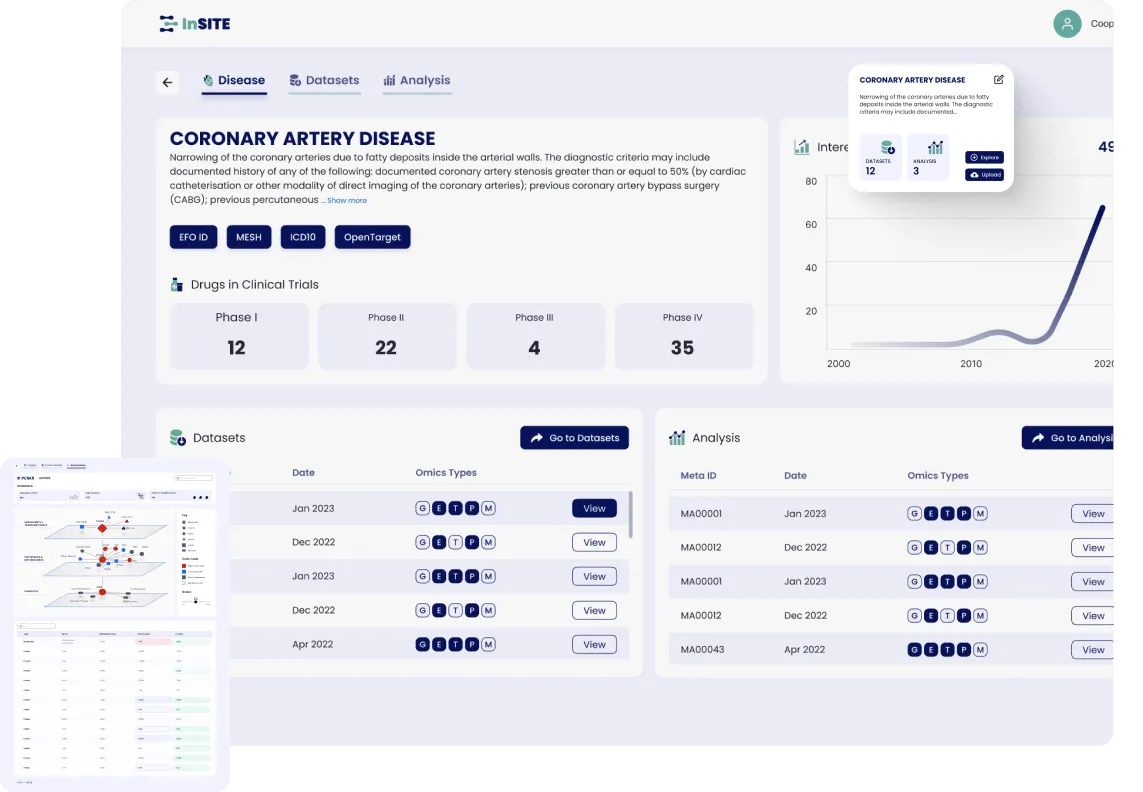Viewport: 1143px width, 792px height.
Task: Expand the truncated description via Show more
Action: pyautogui.click(x=346, y=200)
